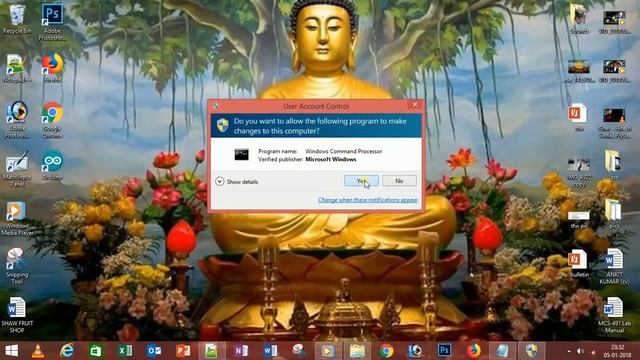The image size is (640, 360).
Task: Click the Command Processor program icon
Action: coord(241,154)
